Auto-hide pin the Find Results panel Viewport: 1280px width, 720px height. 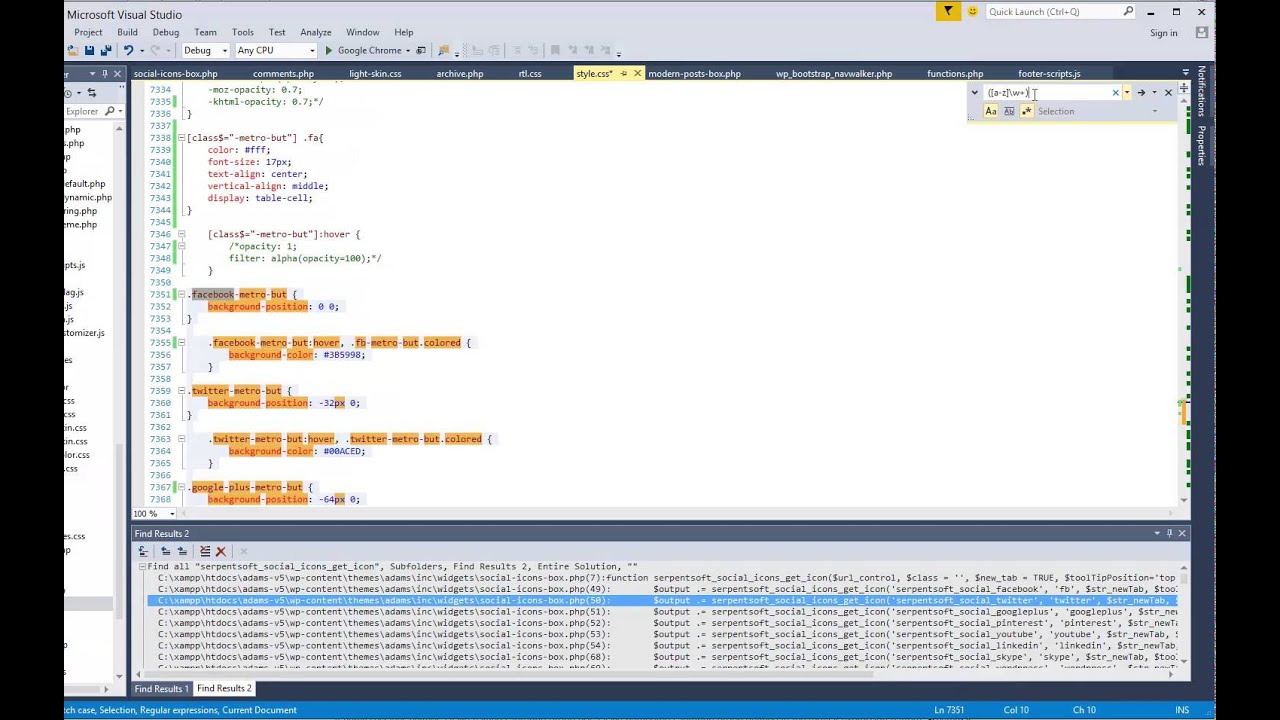1169,533
